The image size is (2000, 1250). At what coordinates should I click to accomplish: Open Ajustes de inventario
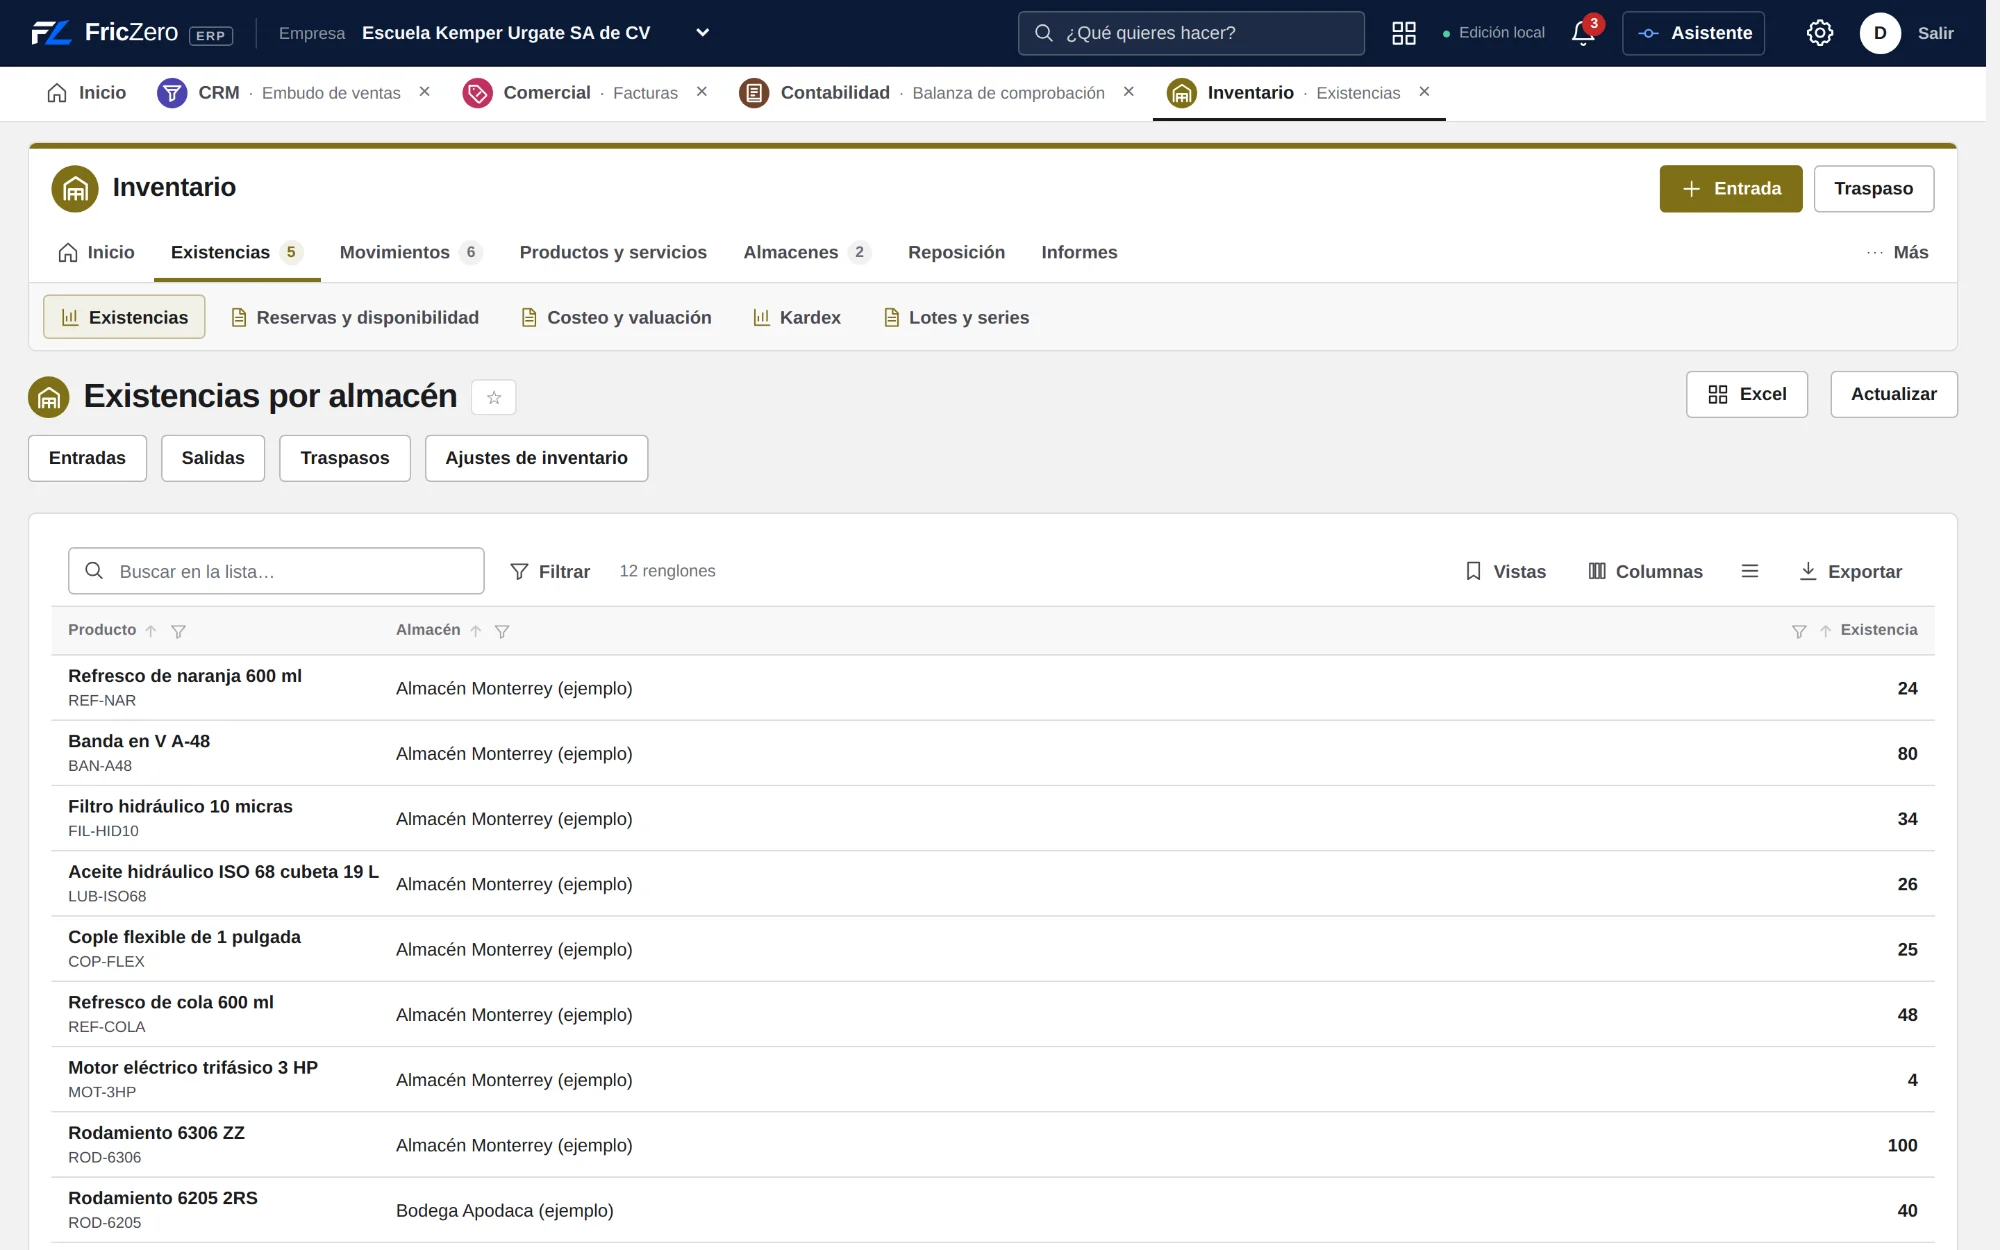[x=536, y=458]
